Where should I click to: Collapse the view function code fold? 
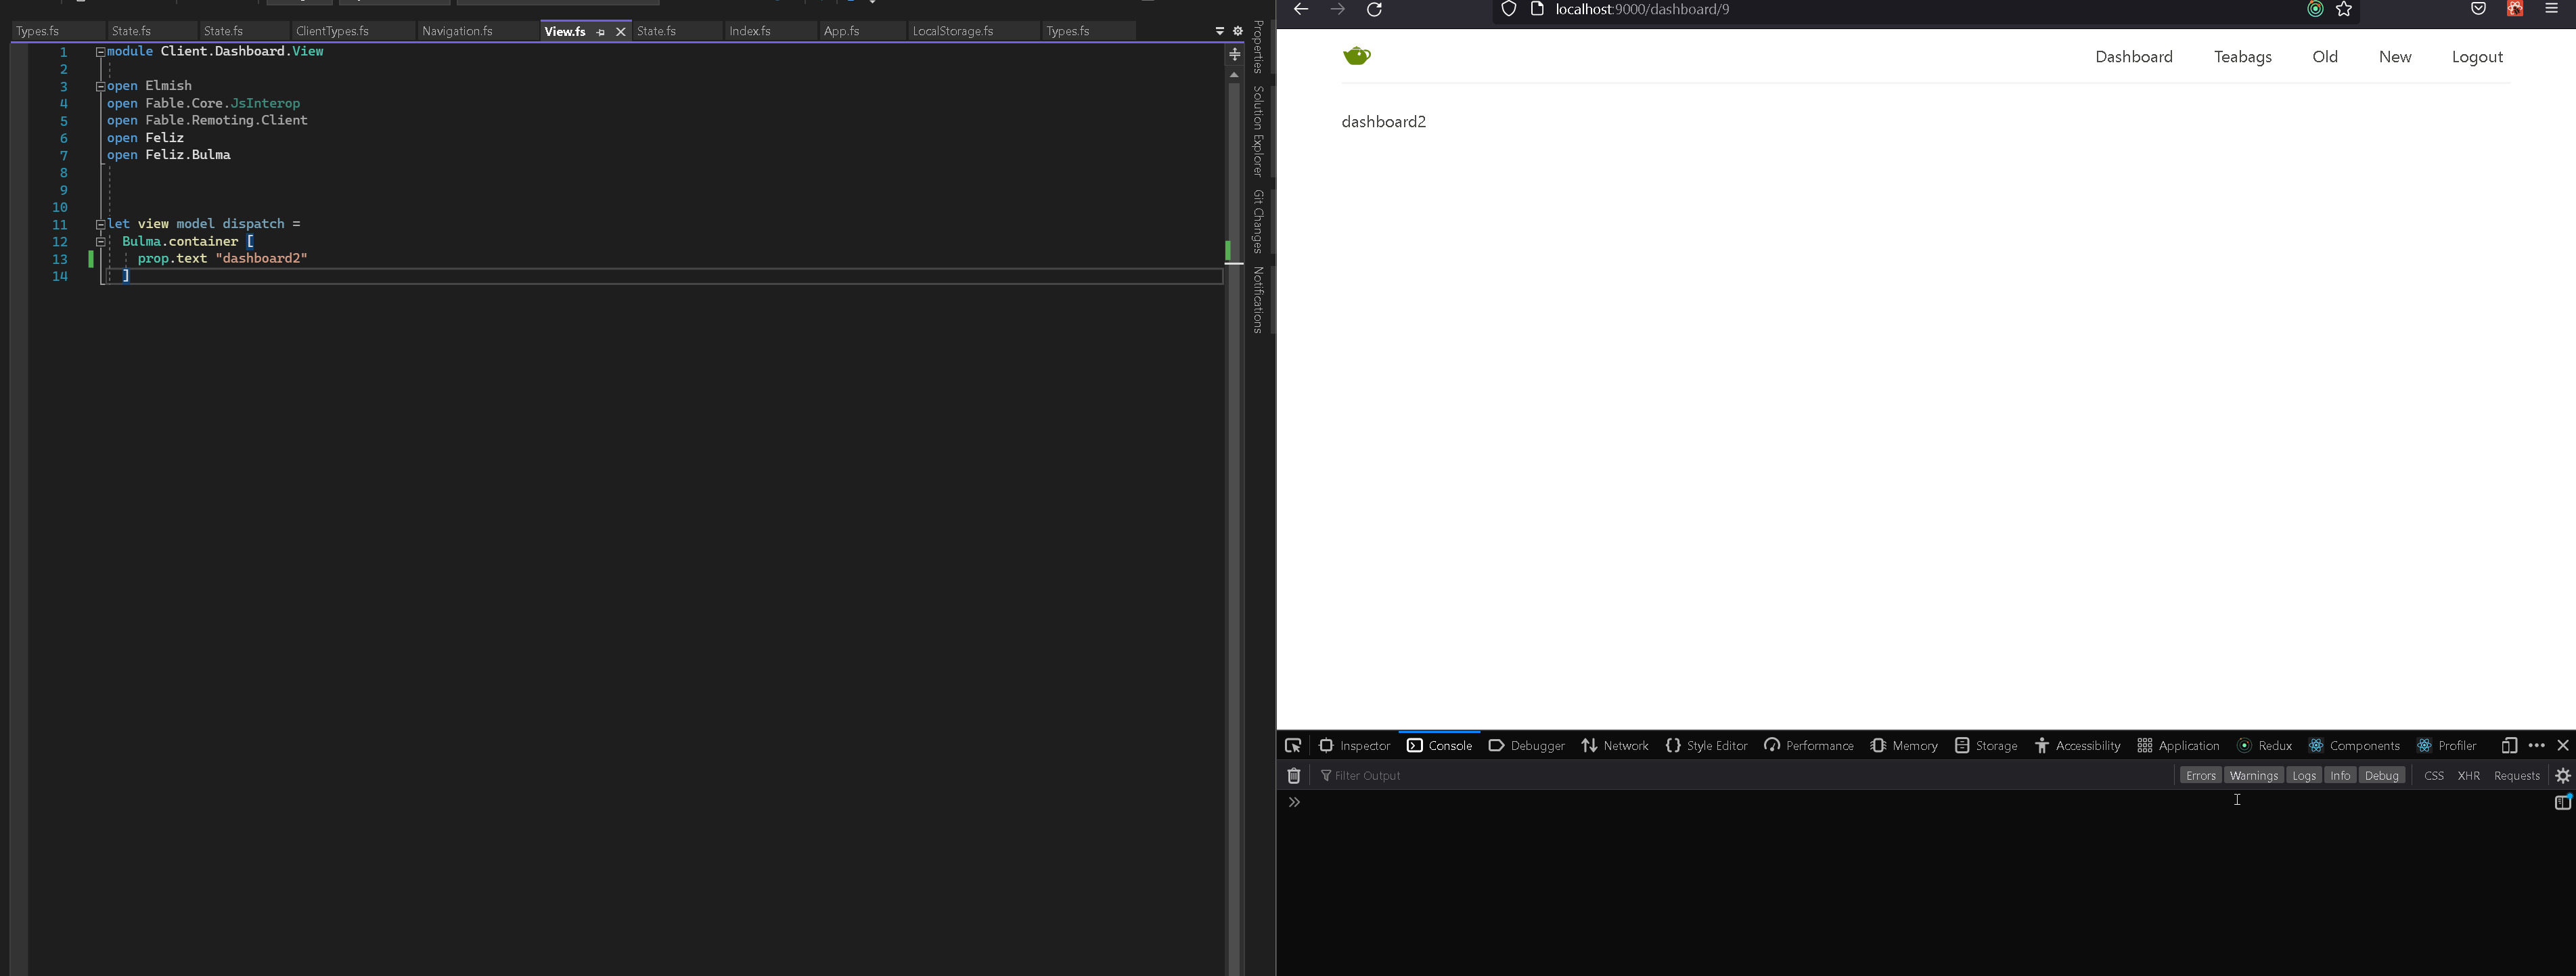100,224
